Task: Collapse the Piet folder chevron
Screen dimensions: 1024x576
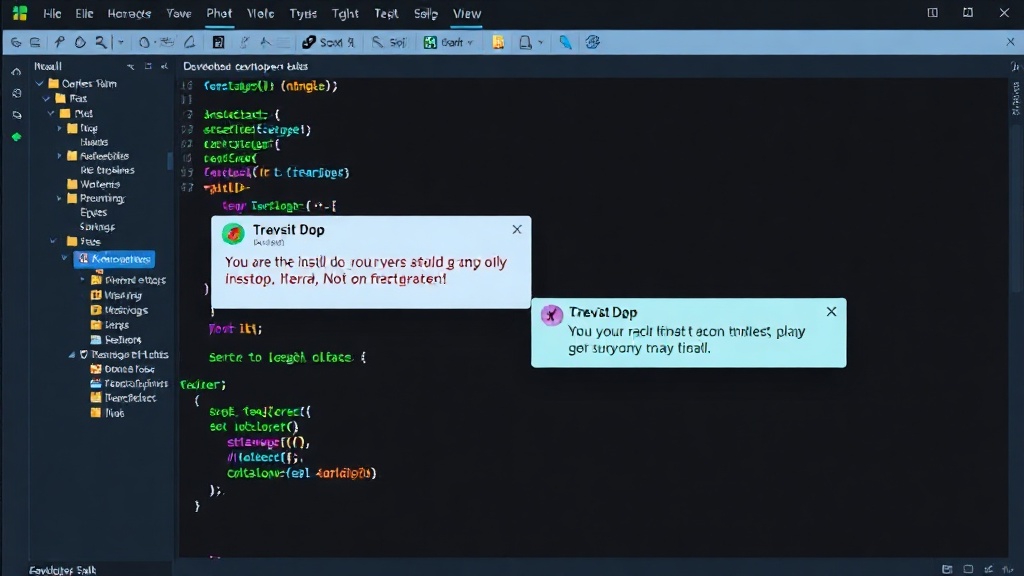Action: point(52,114)
